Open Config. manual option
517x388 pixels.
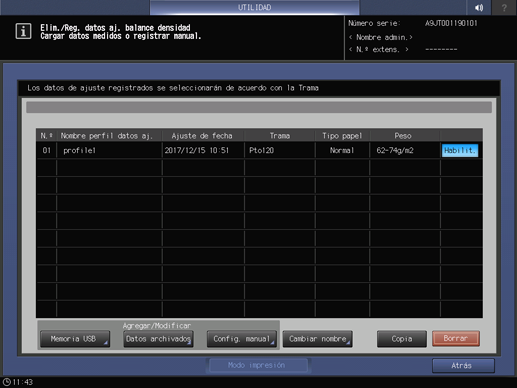point(242,339)
